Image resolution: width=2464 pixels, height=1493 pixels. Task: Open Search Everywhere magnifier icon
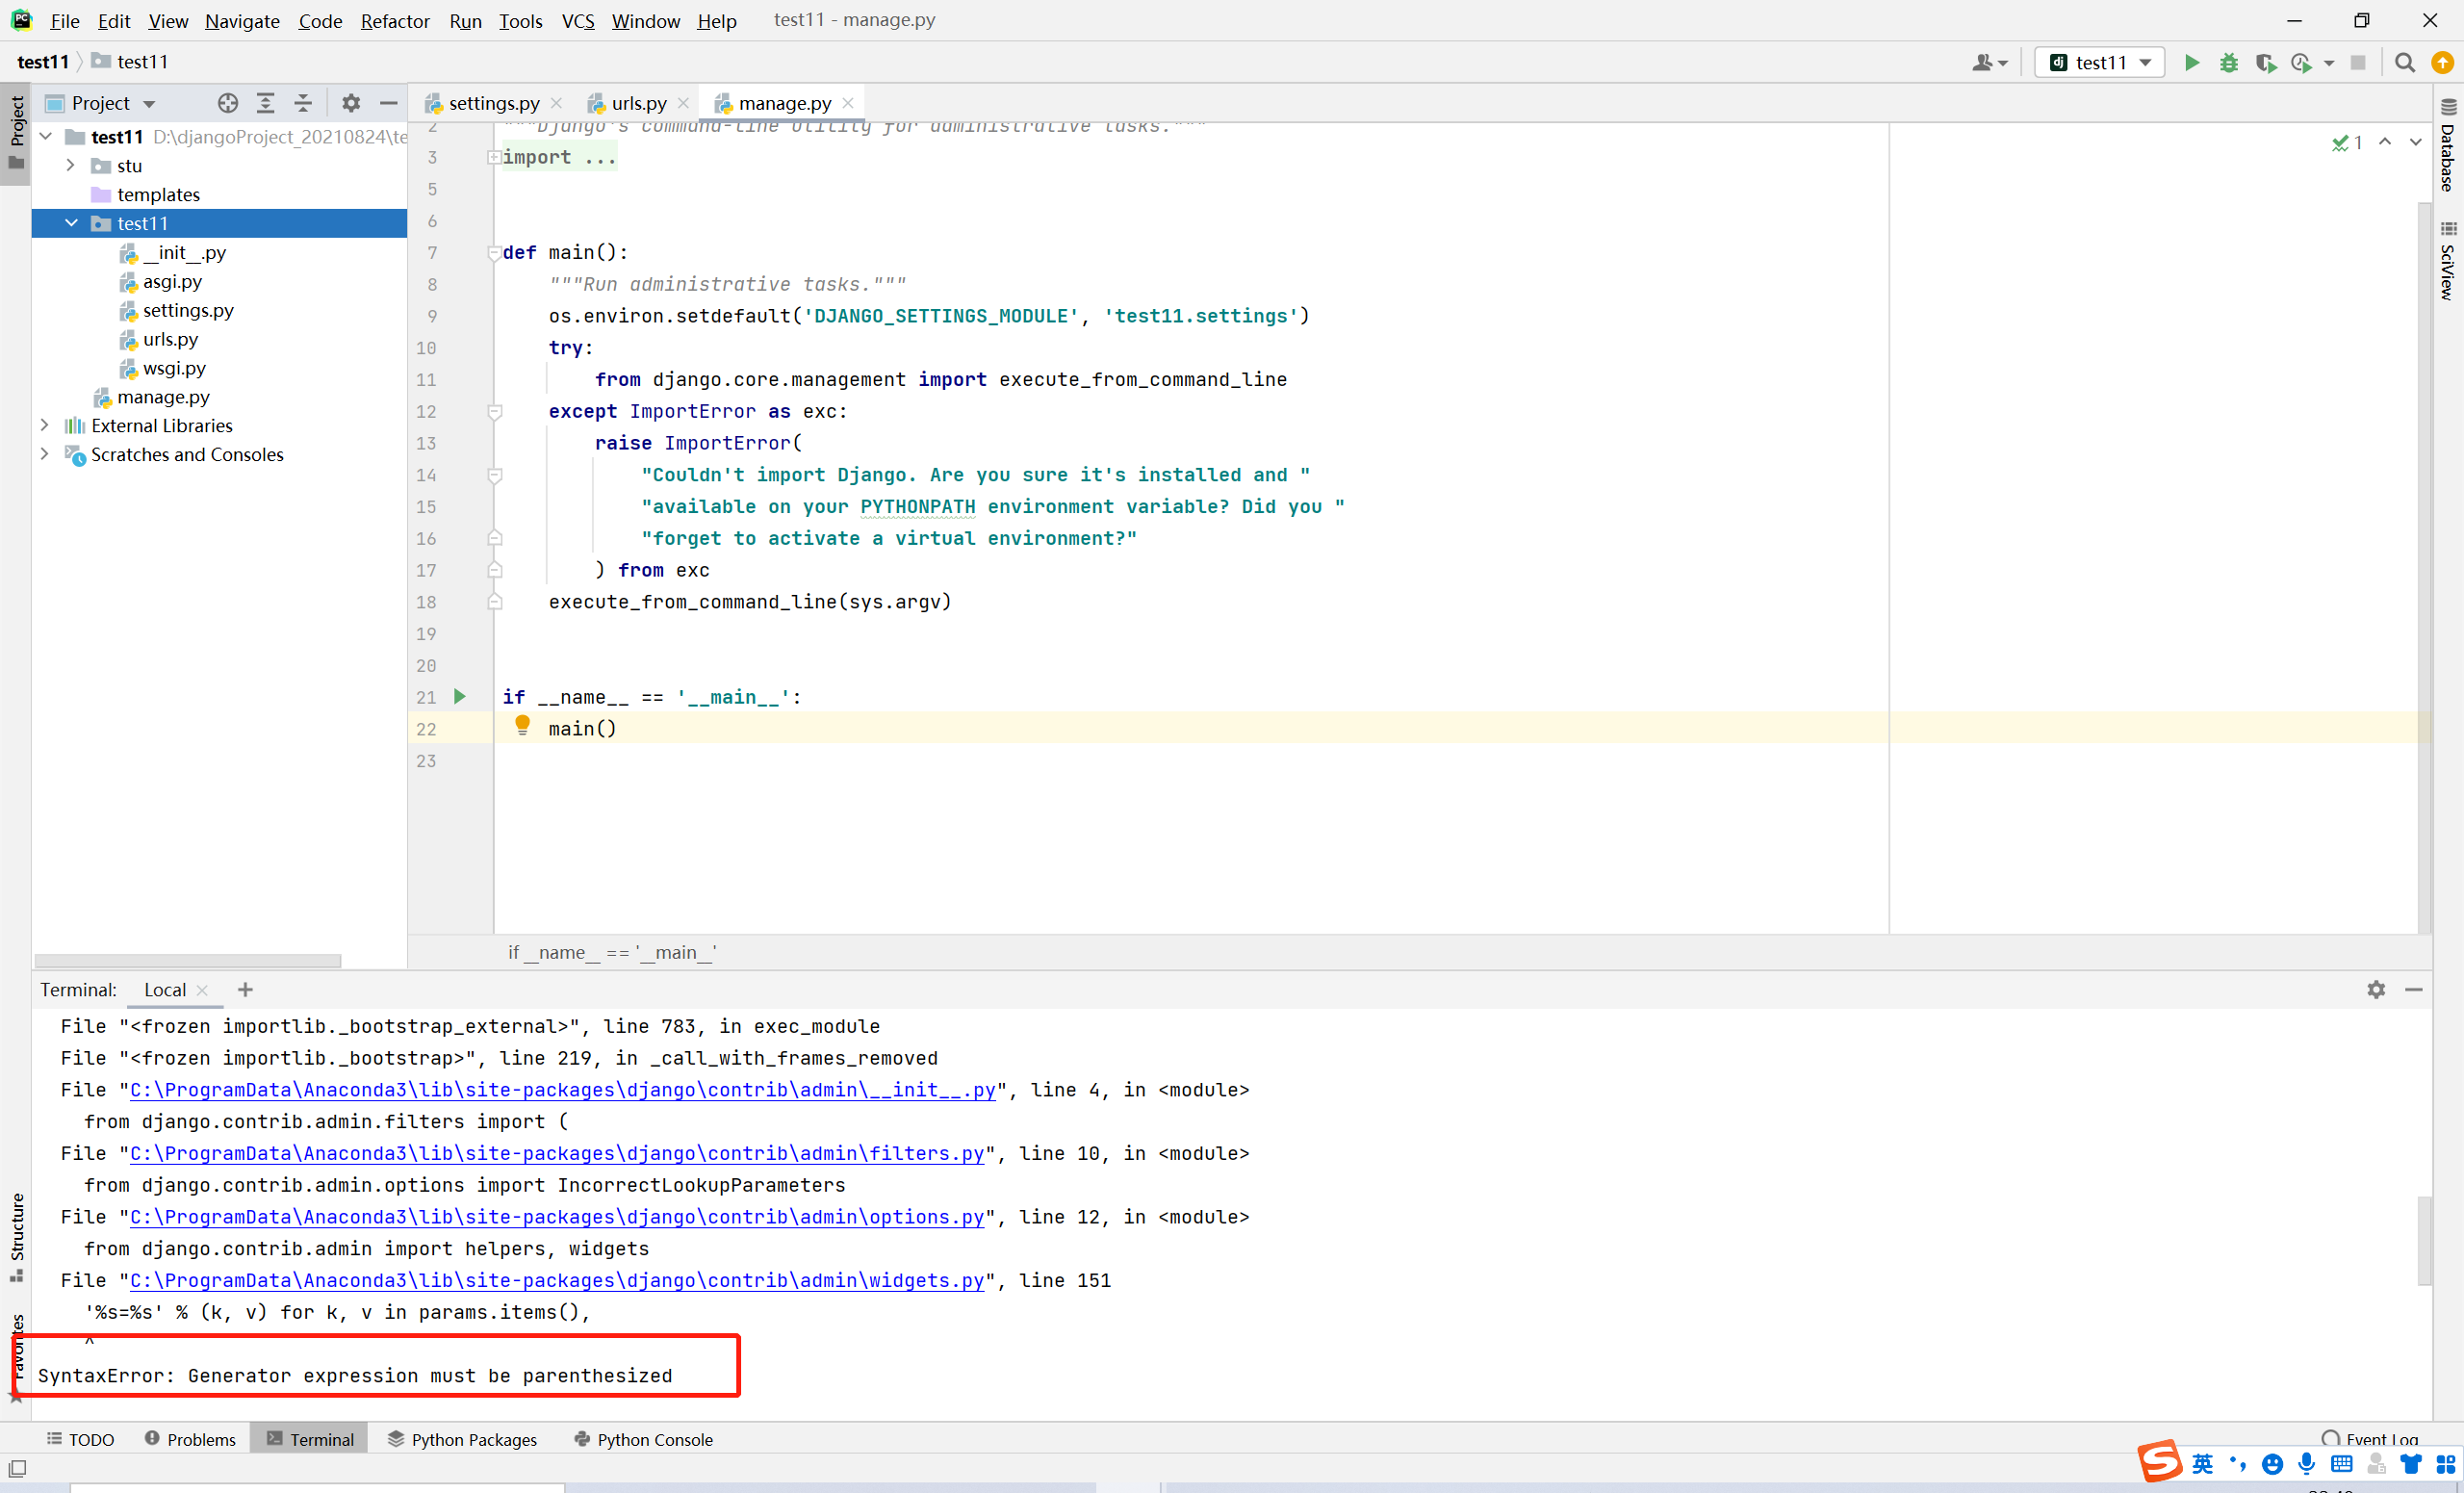(x=2404, y=63)
